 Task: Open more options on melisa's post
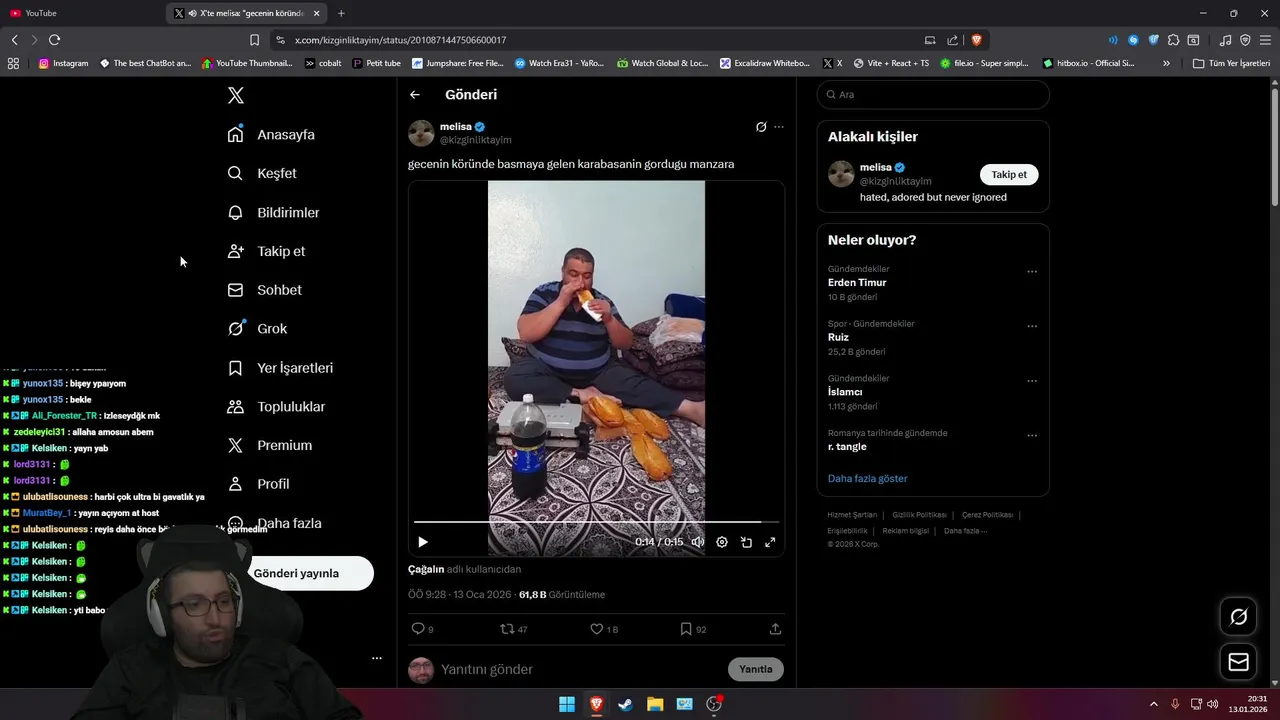coord(779,127)
